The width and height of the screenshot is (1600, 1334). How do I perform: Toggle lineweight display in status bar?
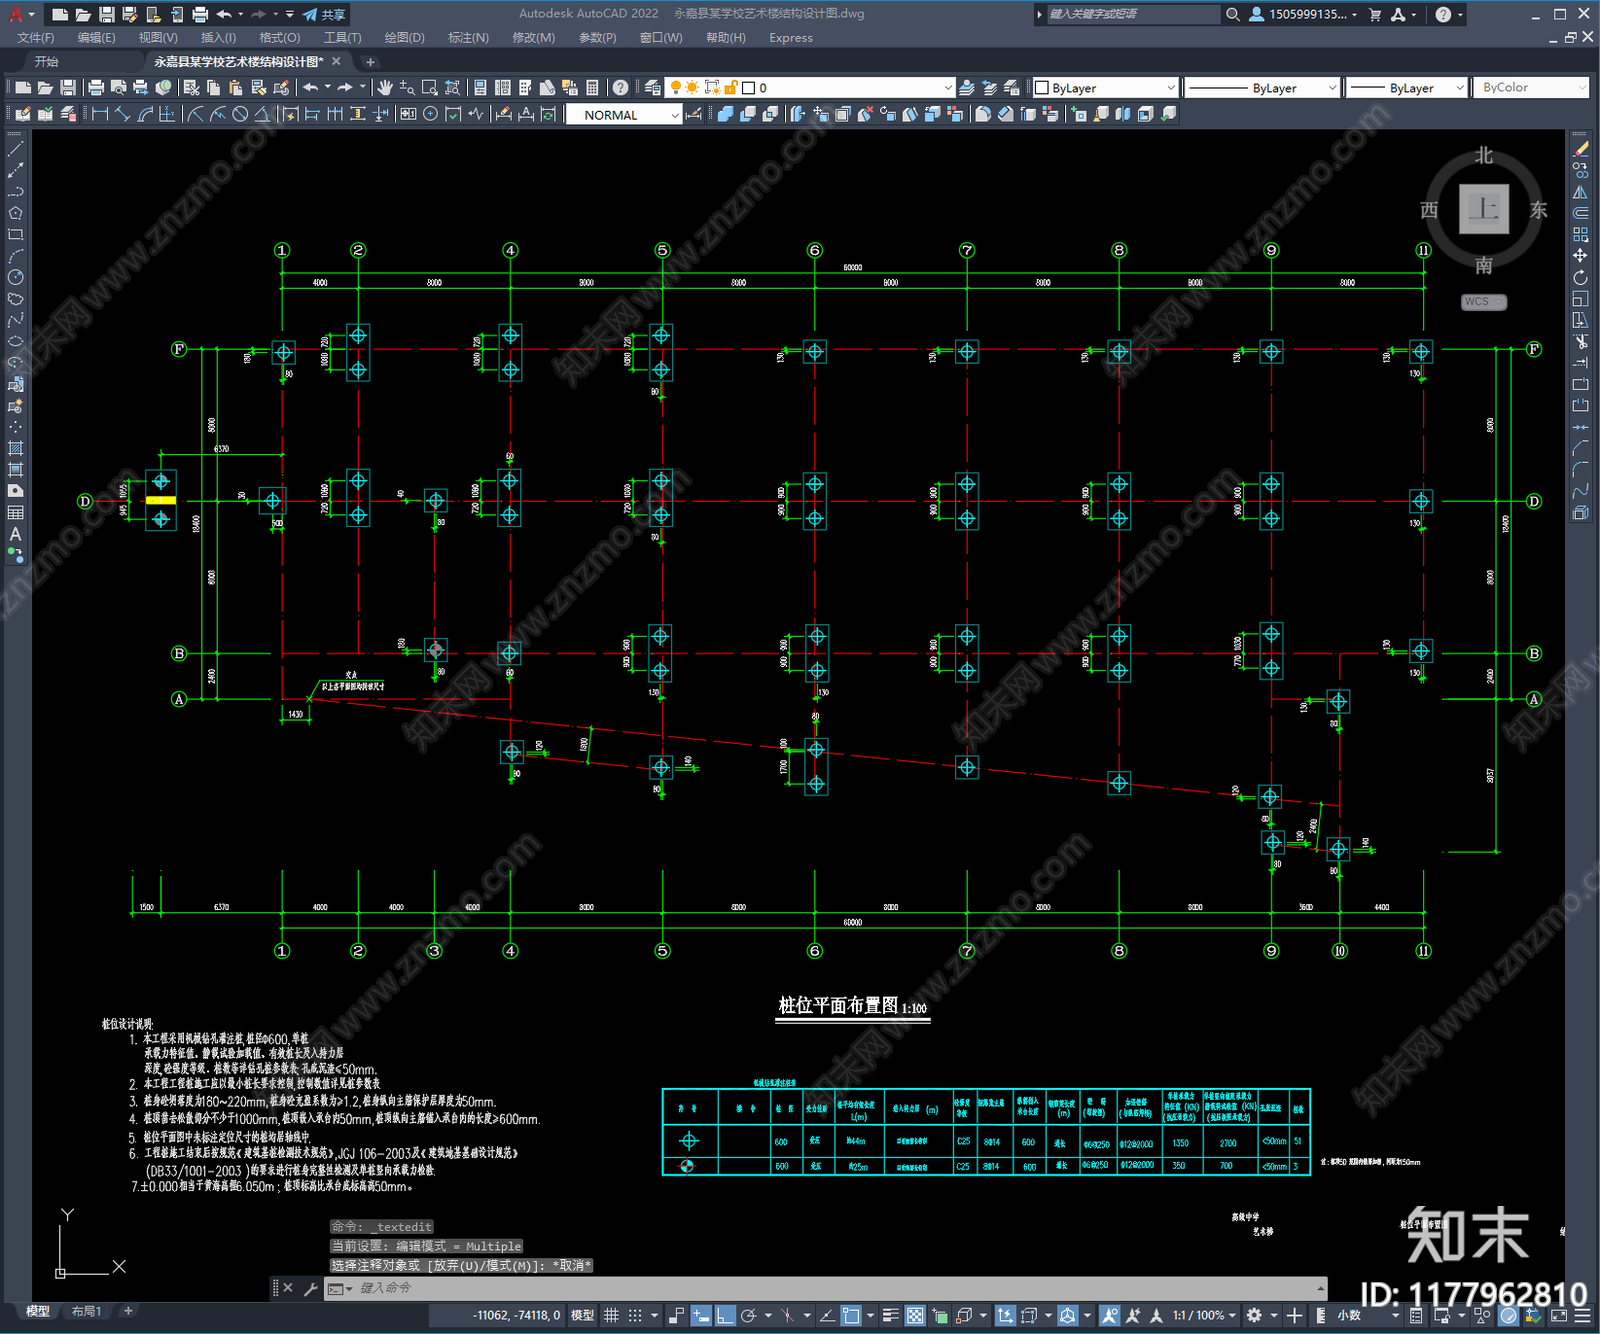pos(890,1315)
